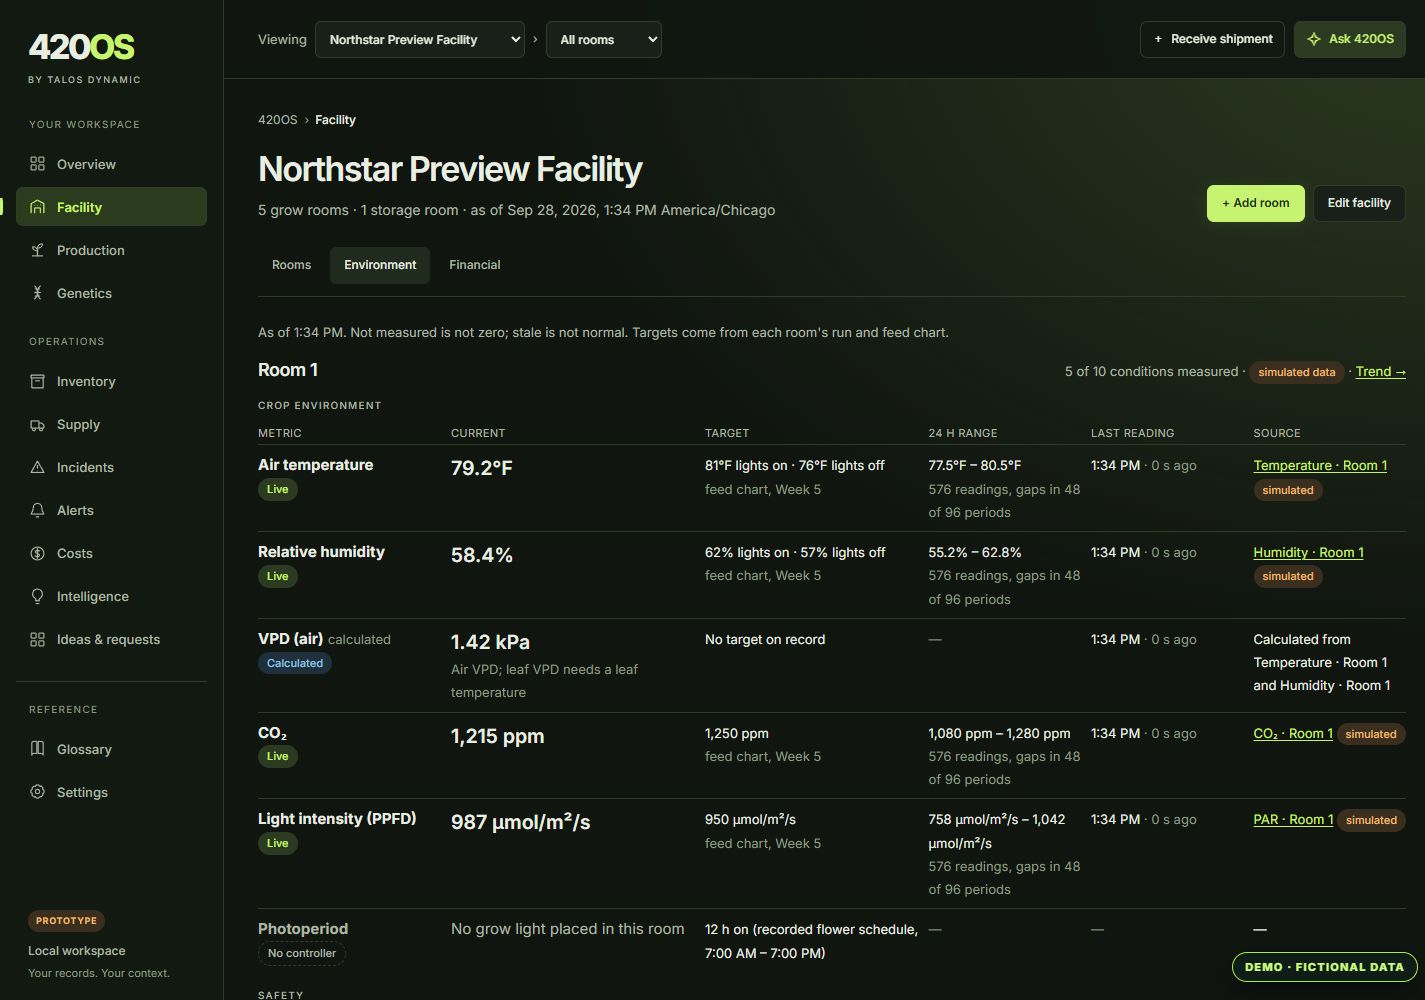Open the Temperature · Room 1 source link
This screenshot has height=1000, width=1425.
click(x=1320, y=466)
